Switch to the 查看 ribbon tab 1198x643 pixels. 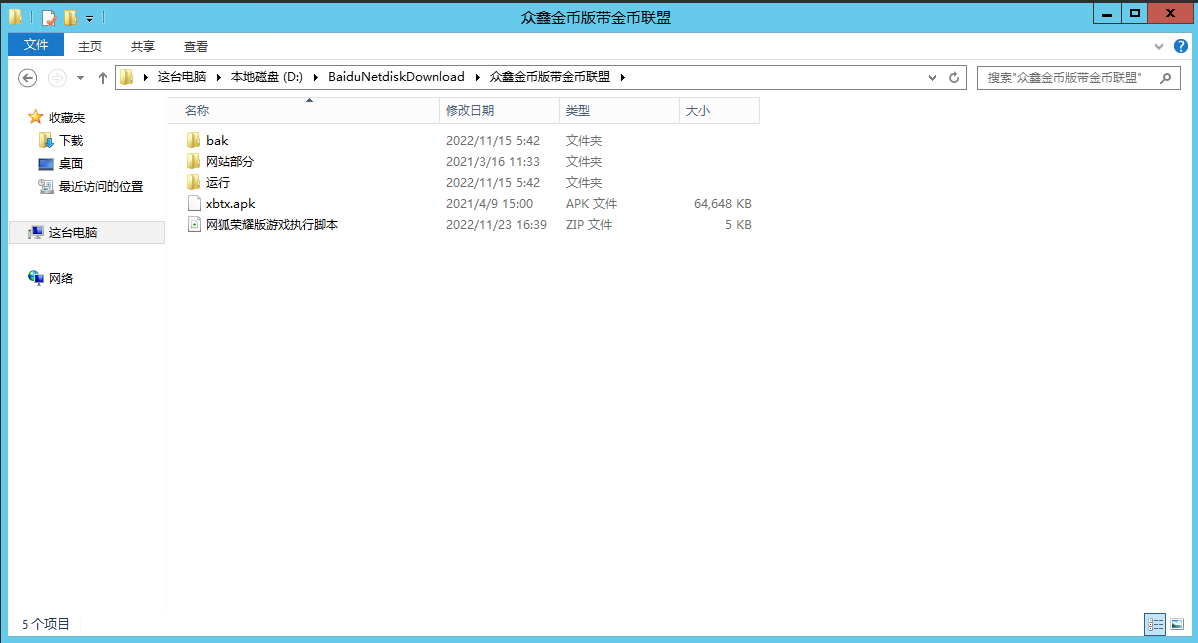click(195, 46)
